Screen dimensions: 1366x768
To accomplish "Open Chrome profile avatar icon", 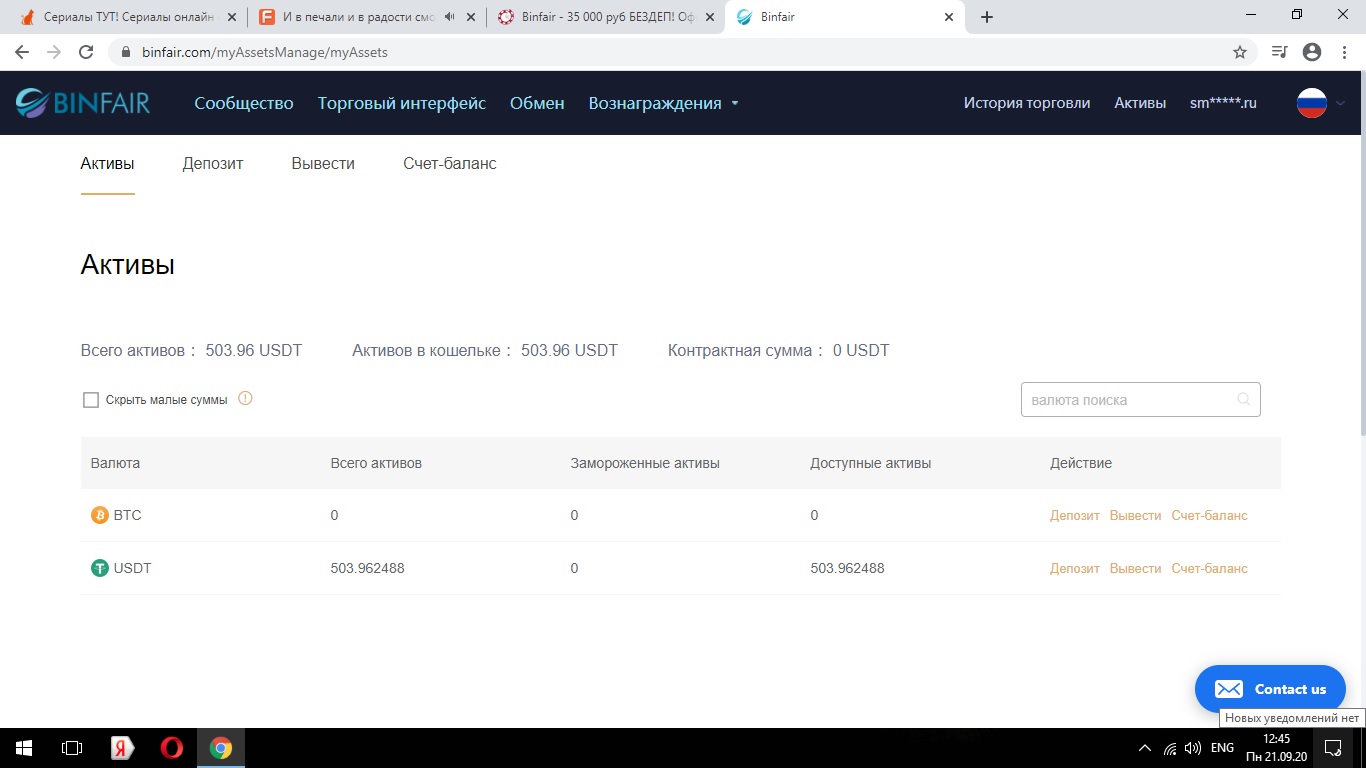I will click(1312, 52).
